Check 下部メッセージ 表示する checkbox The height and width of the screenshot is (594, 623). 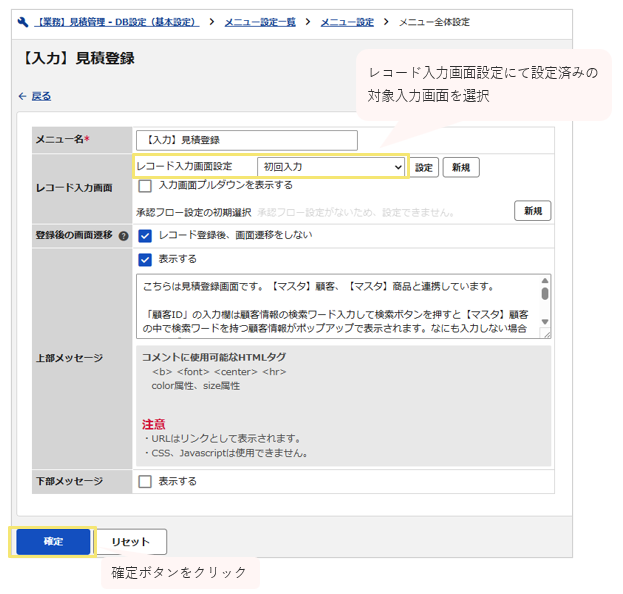145,482
